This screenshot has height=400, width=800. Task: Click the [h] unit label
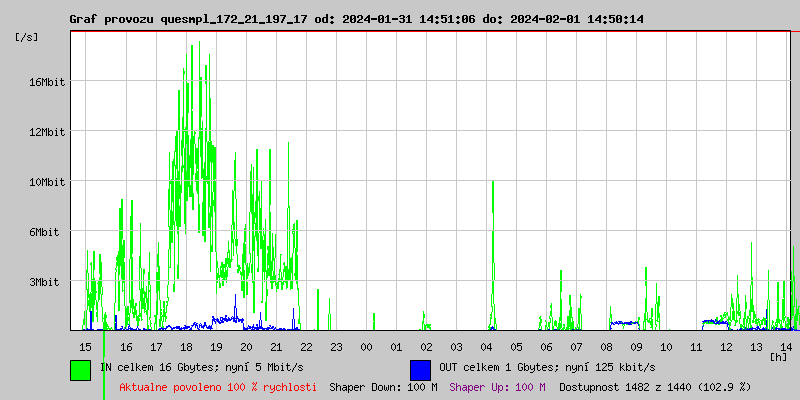coord(778,357)
